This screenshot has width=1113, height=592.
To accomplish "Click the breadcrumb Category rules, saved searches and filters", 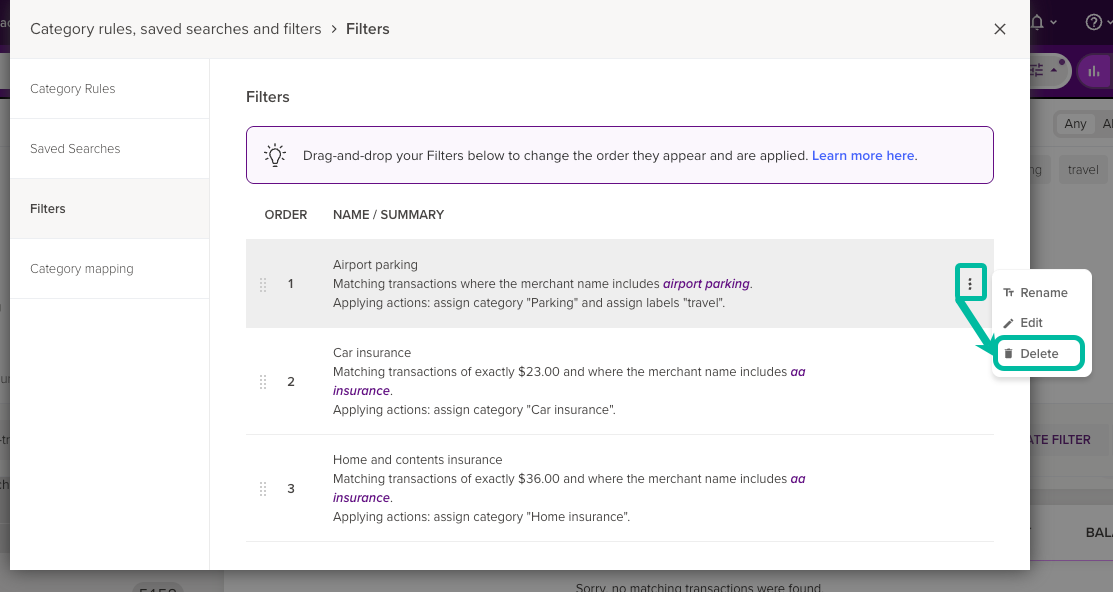I will click(x=175, y=29).
